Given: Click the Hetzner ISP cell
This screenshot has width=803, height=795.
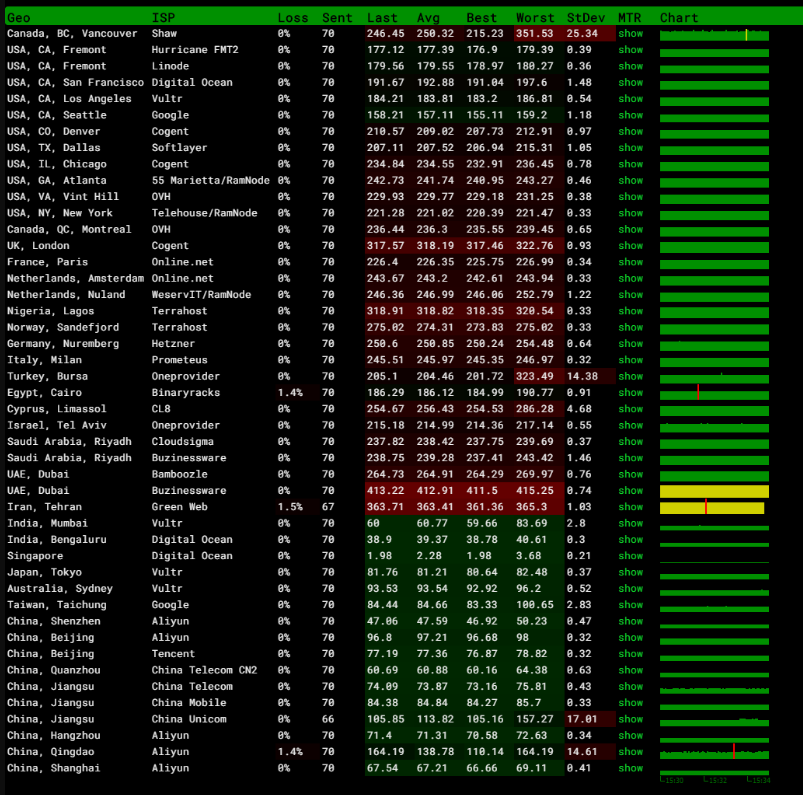Looking at the screenshot, I should pyautogui.click(x=173, y=344).
